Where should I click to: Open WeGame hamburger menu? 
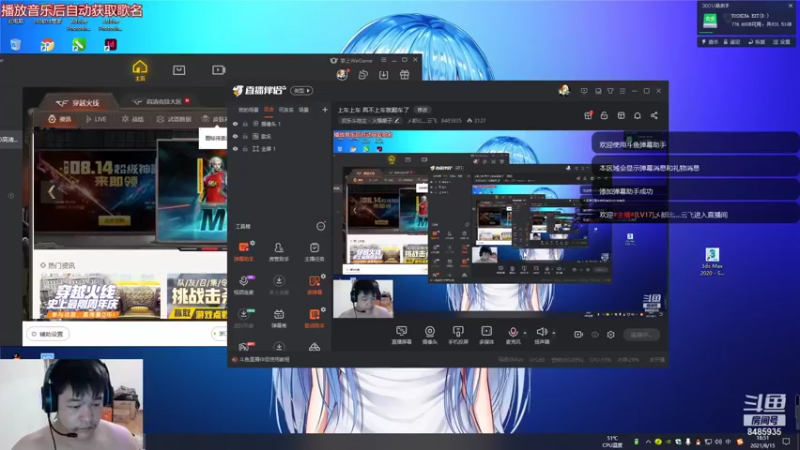384,60
